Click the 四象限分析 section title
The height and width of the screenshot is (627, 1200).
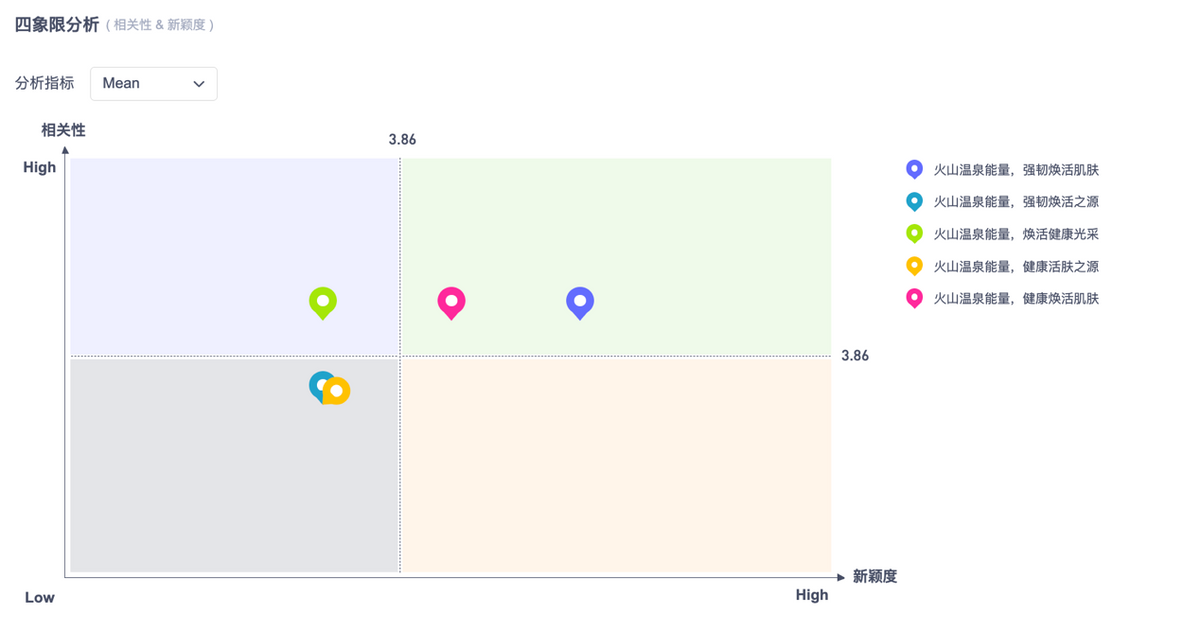(57, 24)
